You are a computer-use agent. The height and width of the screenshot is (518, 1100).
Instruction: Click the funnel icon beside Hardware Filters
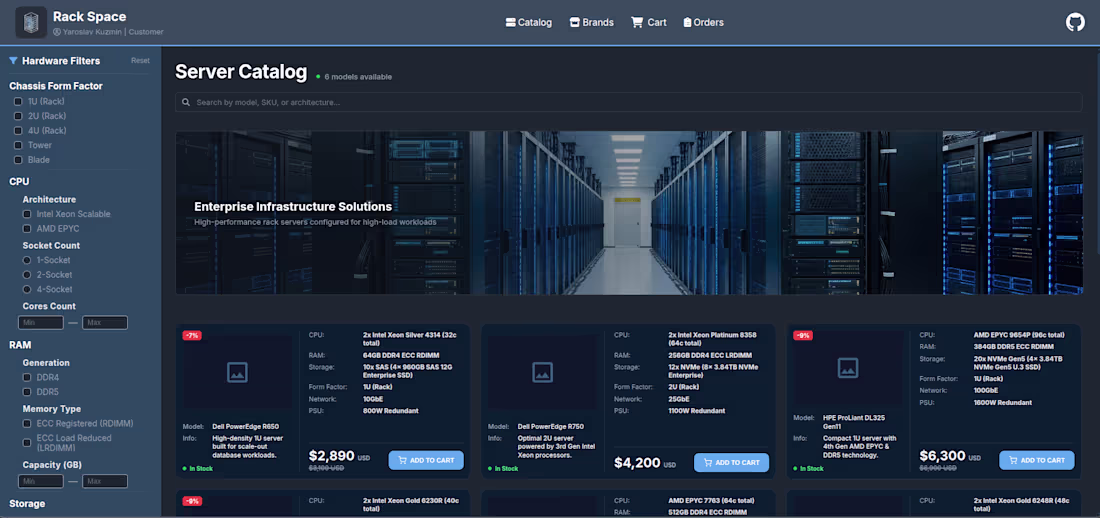pos(13,61)
